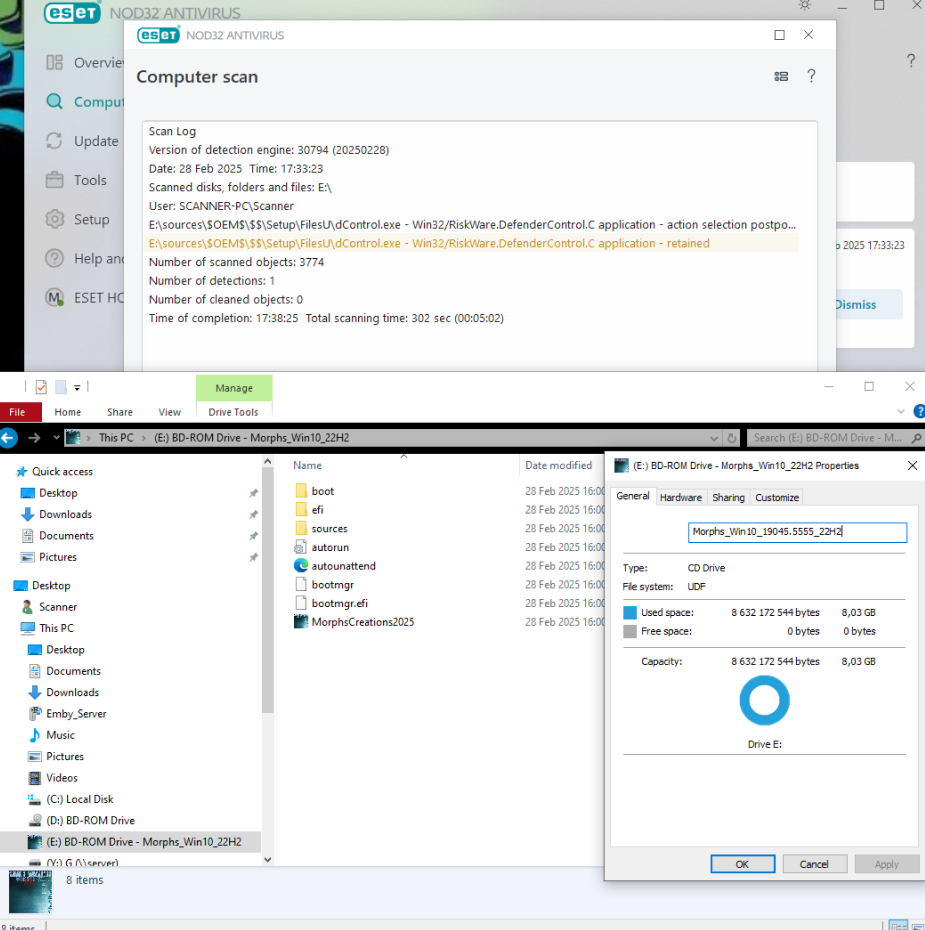Sort files by the Name column header
The height and width of the screenshot is (930, 925).
click(x=307, y=466)
